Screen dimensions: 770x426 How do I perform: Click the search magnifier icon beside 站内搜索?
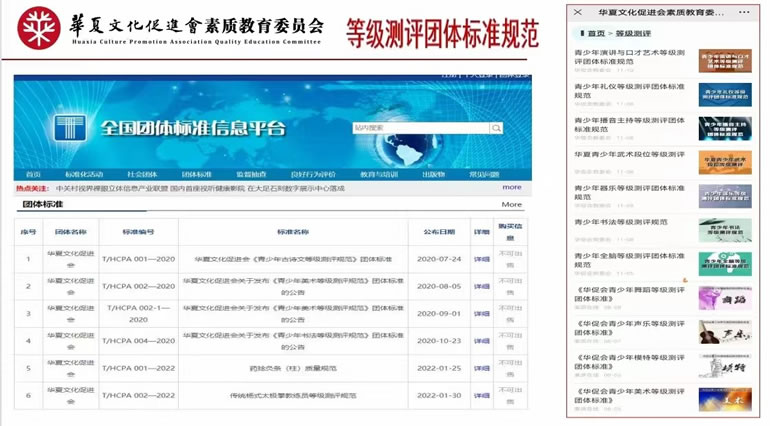coord(496,128)
